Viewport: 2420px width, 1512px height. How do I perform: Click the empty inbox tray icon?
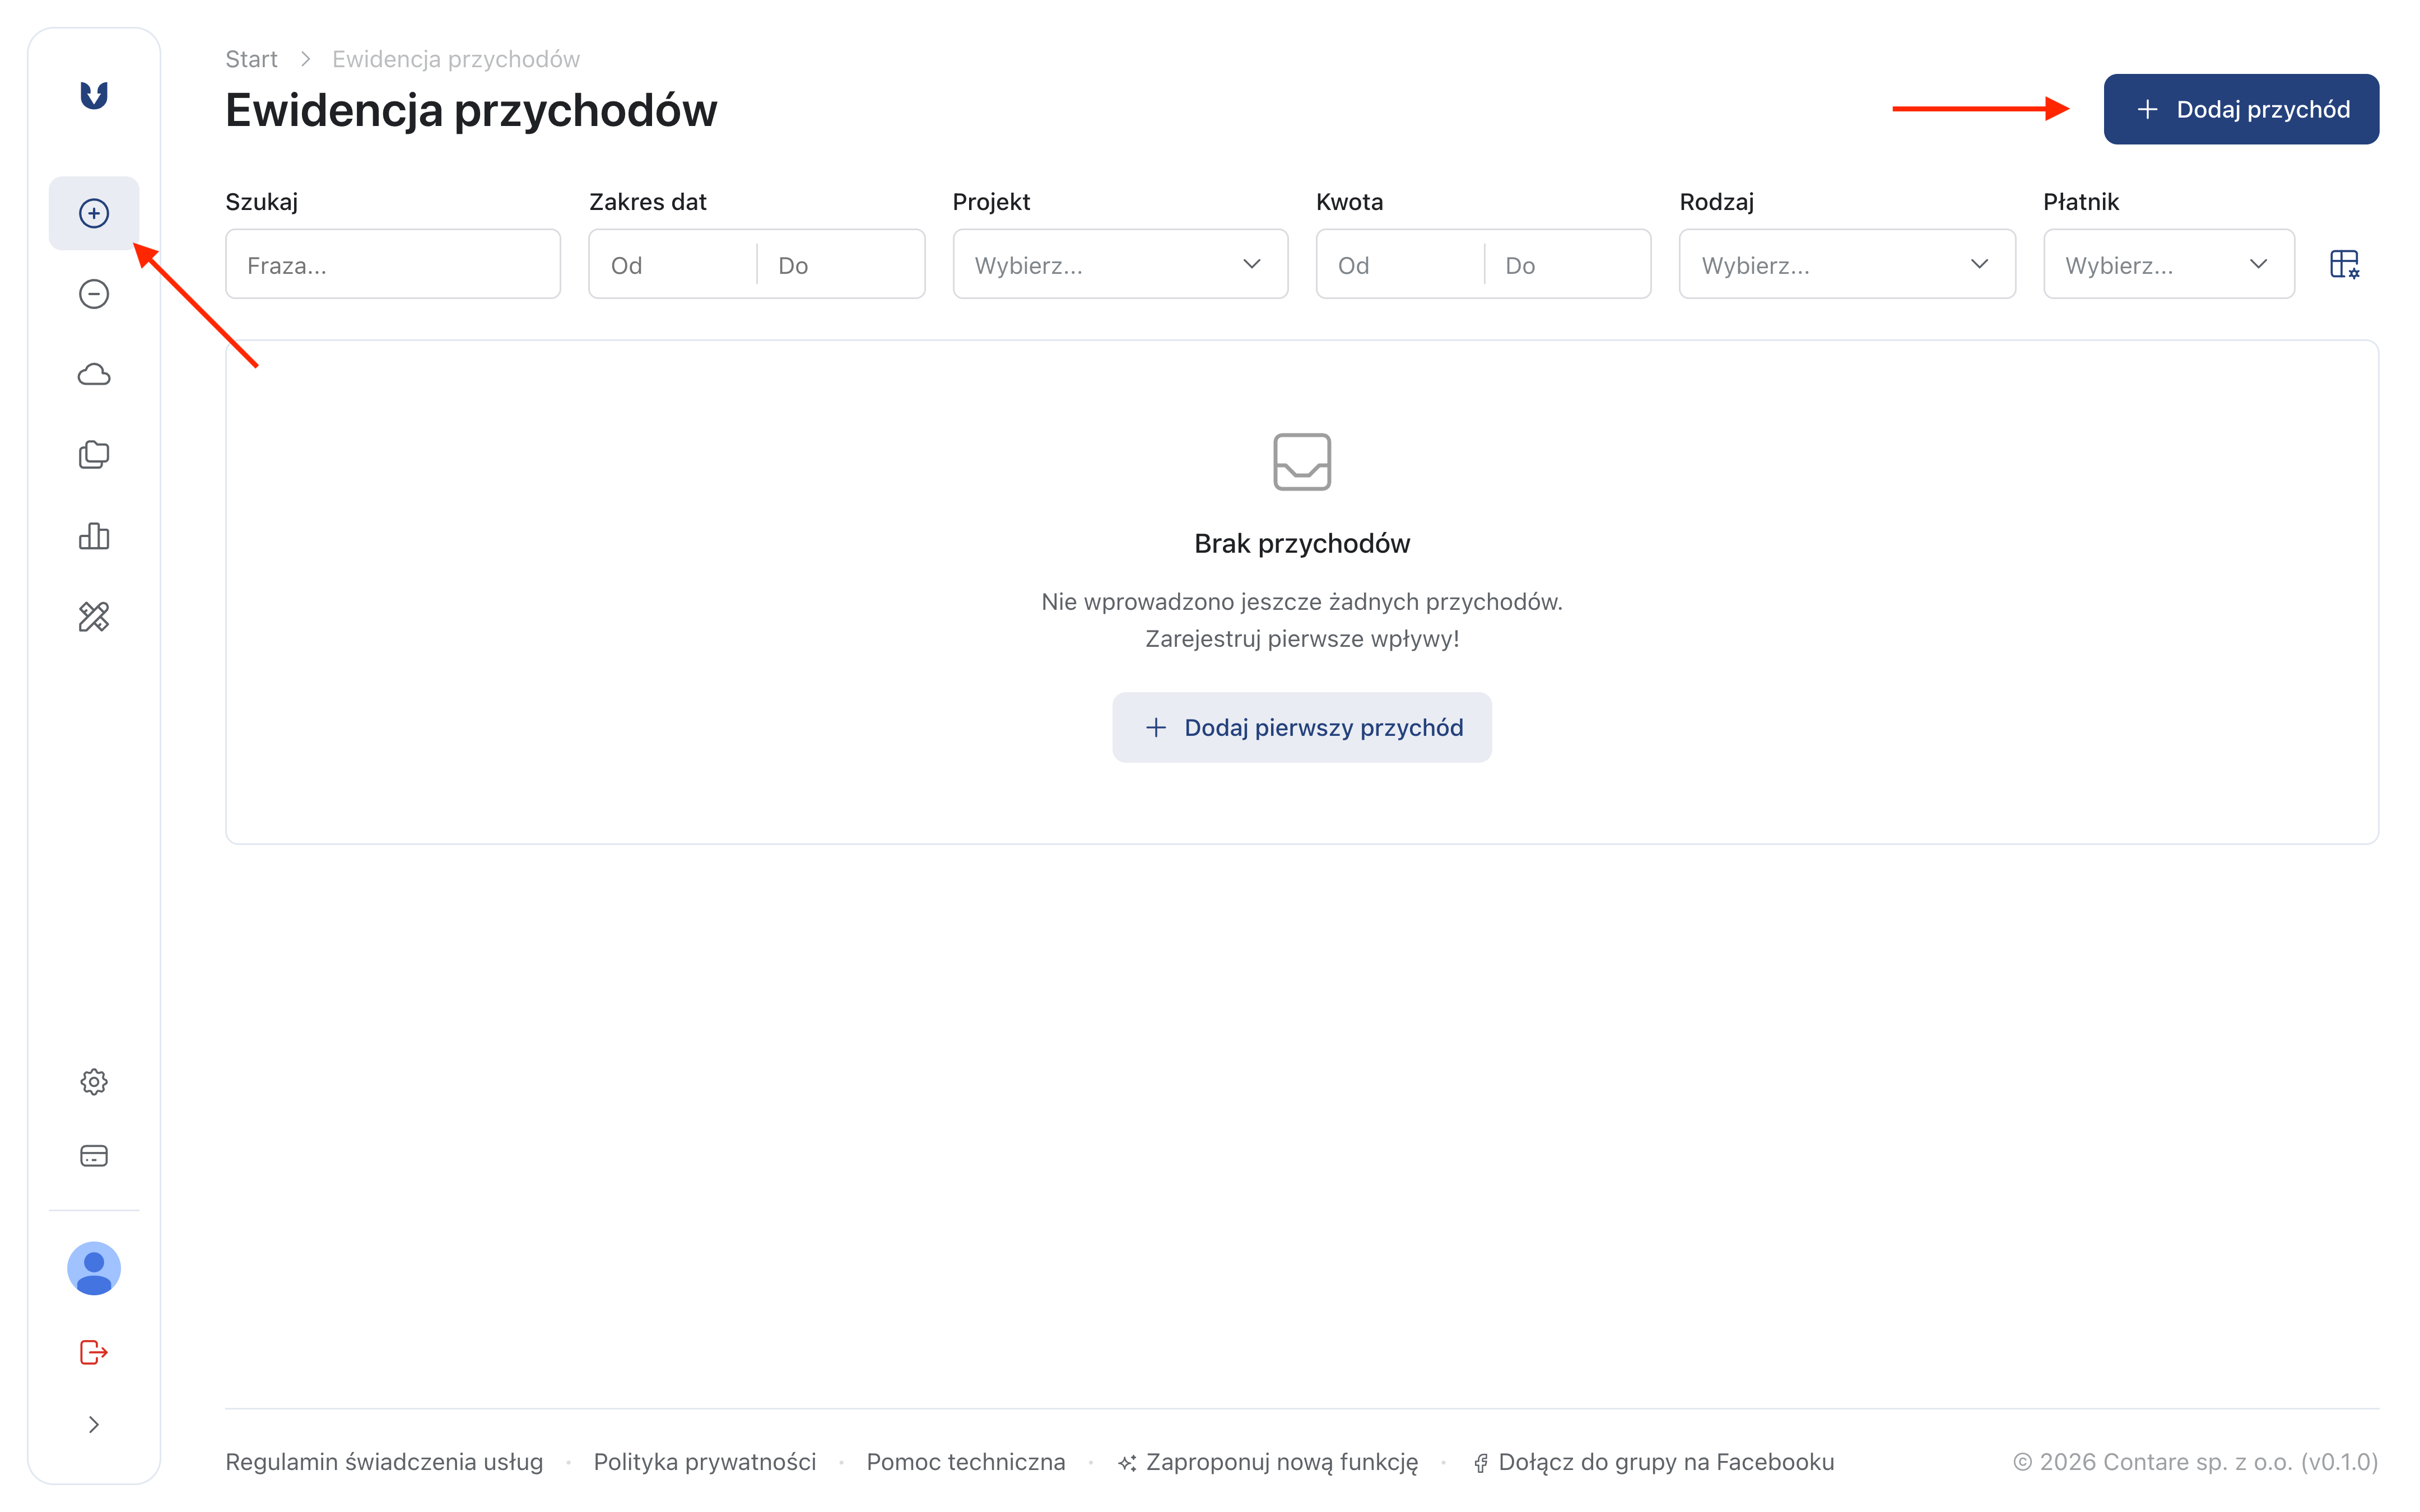point(1302,462)
